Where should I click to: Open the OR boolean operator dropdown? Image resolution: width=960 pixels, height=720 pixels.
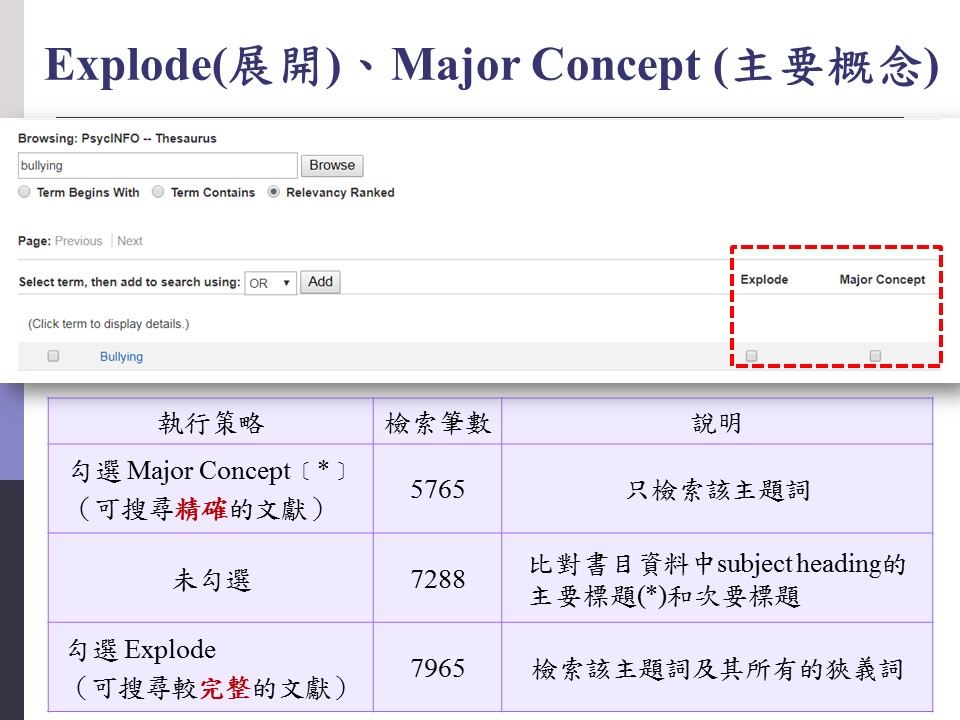pyautogui.click(x=271, y=283)
